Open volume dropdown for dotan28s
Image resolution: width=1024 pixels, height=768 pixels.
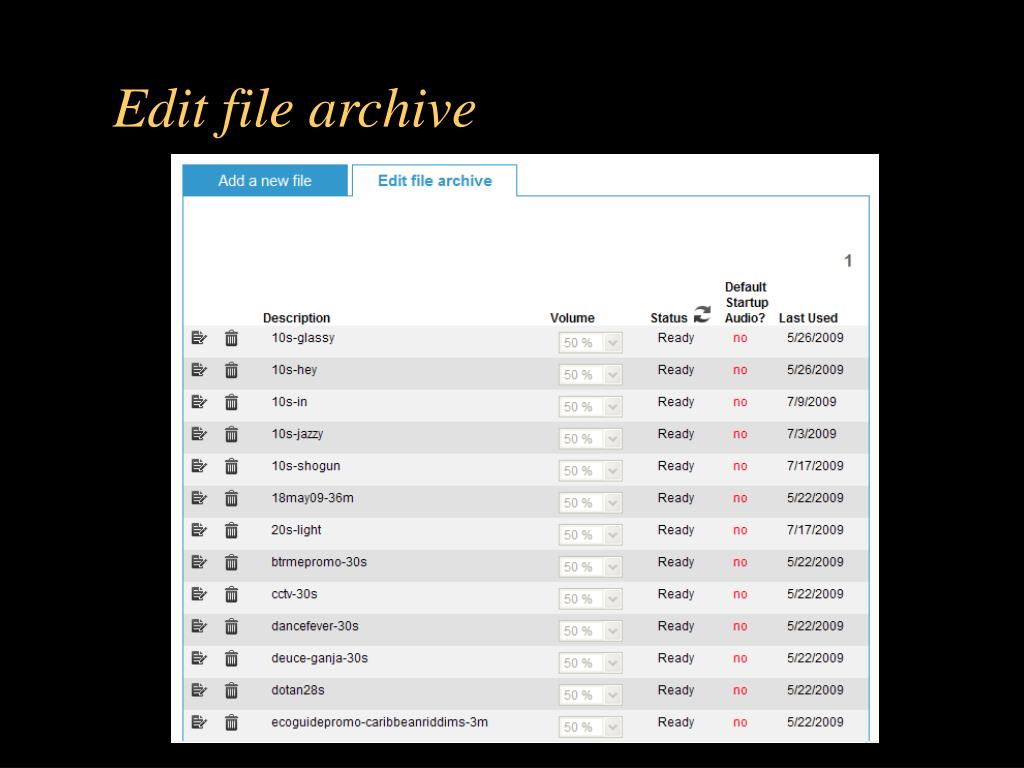click(x=590, y=694)
